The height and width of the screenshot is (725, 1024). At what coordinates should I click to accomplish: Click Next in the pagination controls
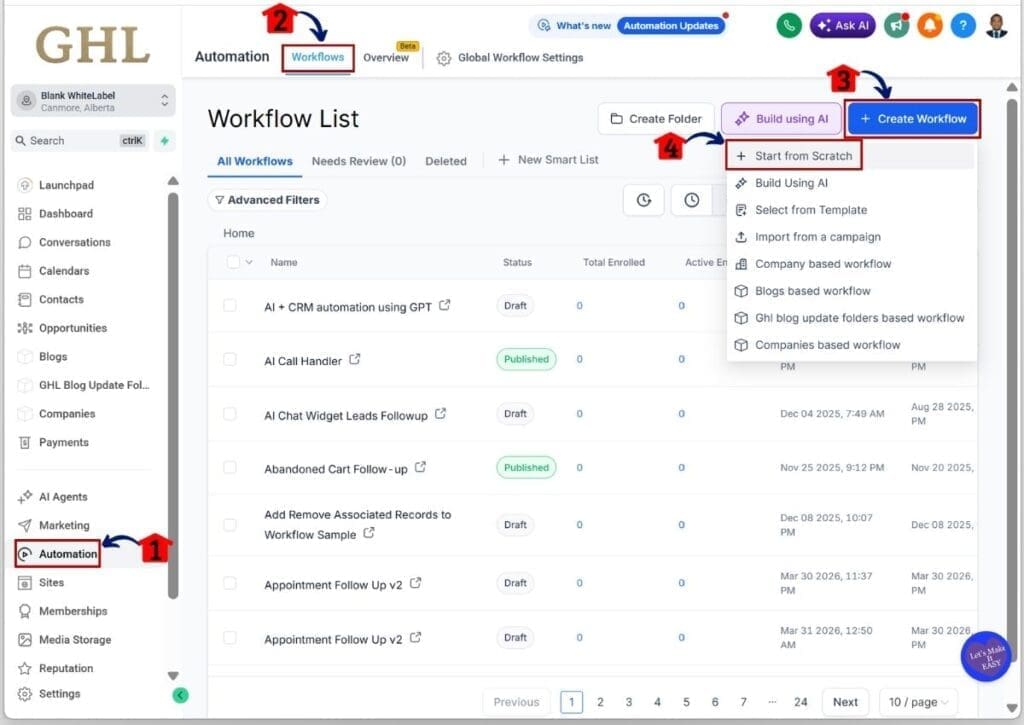pos(845,701)
